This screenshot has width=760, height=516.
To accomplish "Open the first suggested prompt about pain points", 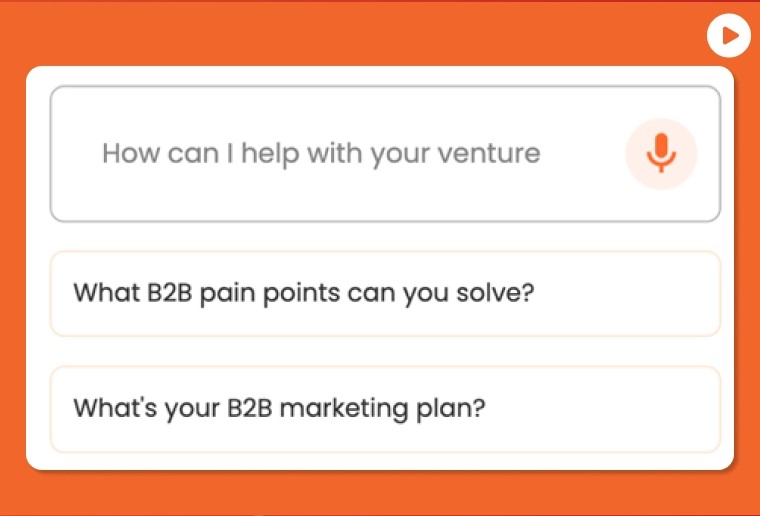I will point(385,293).
